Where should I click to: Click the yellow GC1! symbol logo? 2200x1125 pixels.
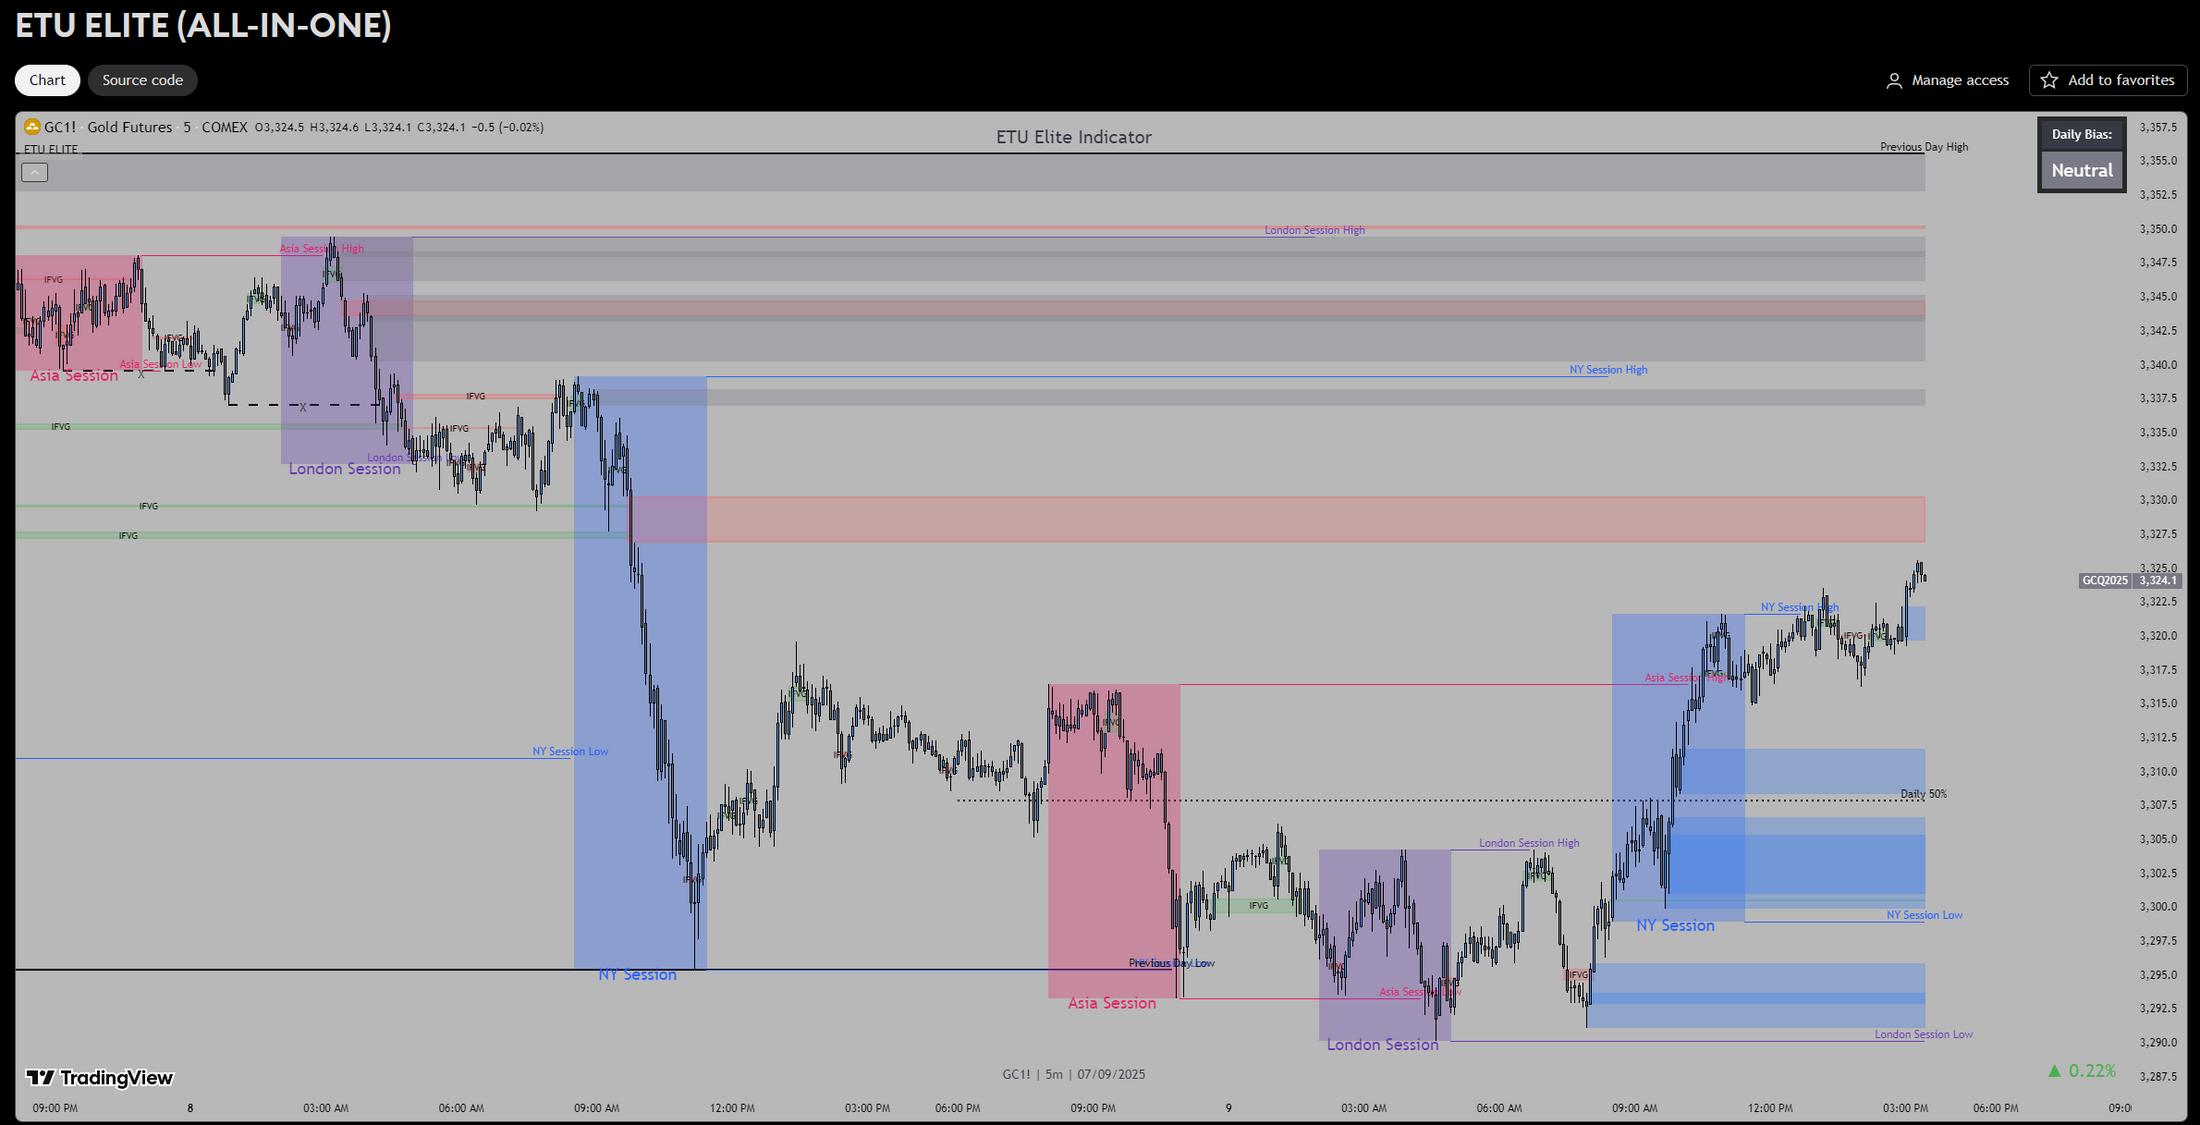tap(31, 127)
